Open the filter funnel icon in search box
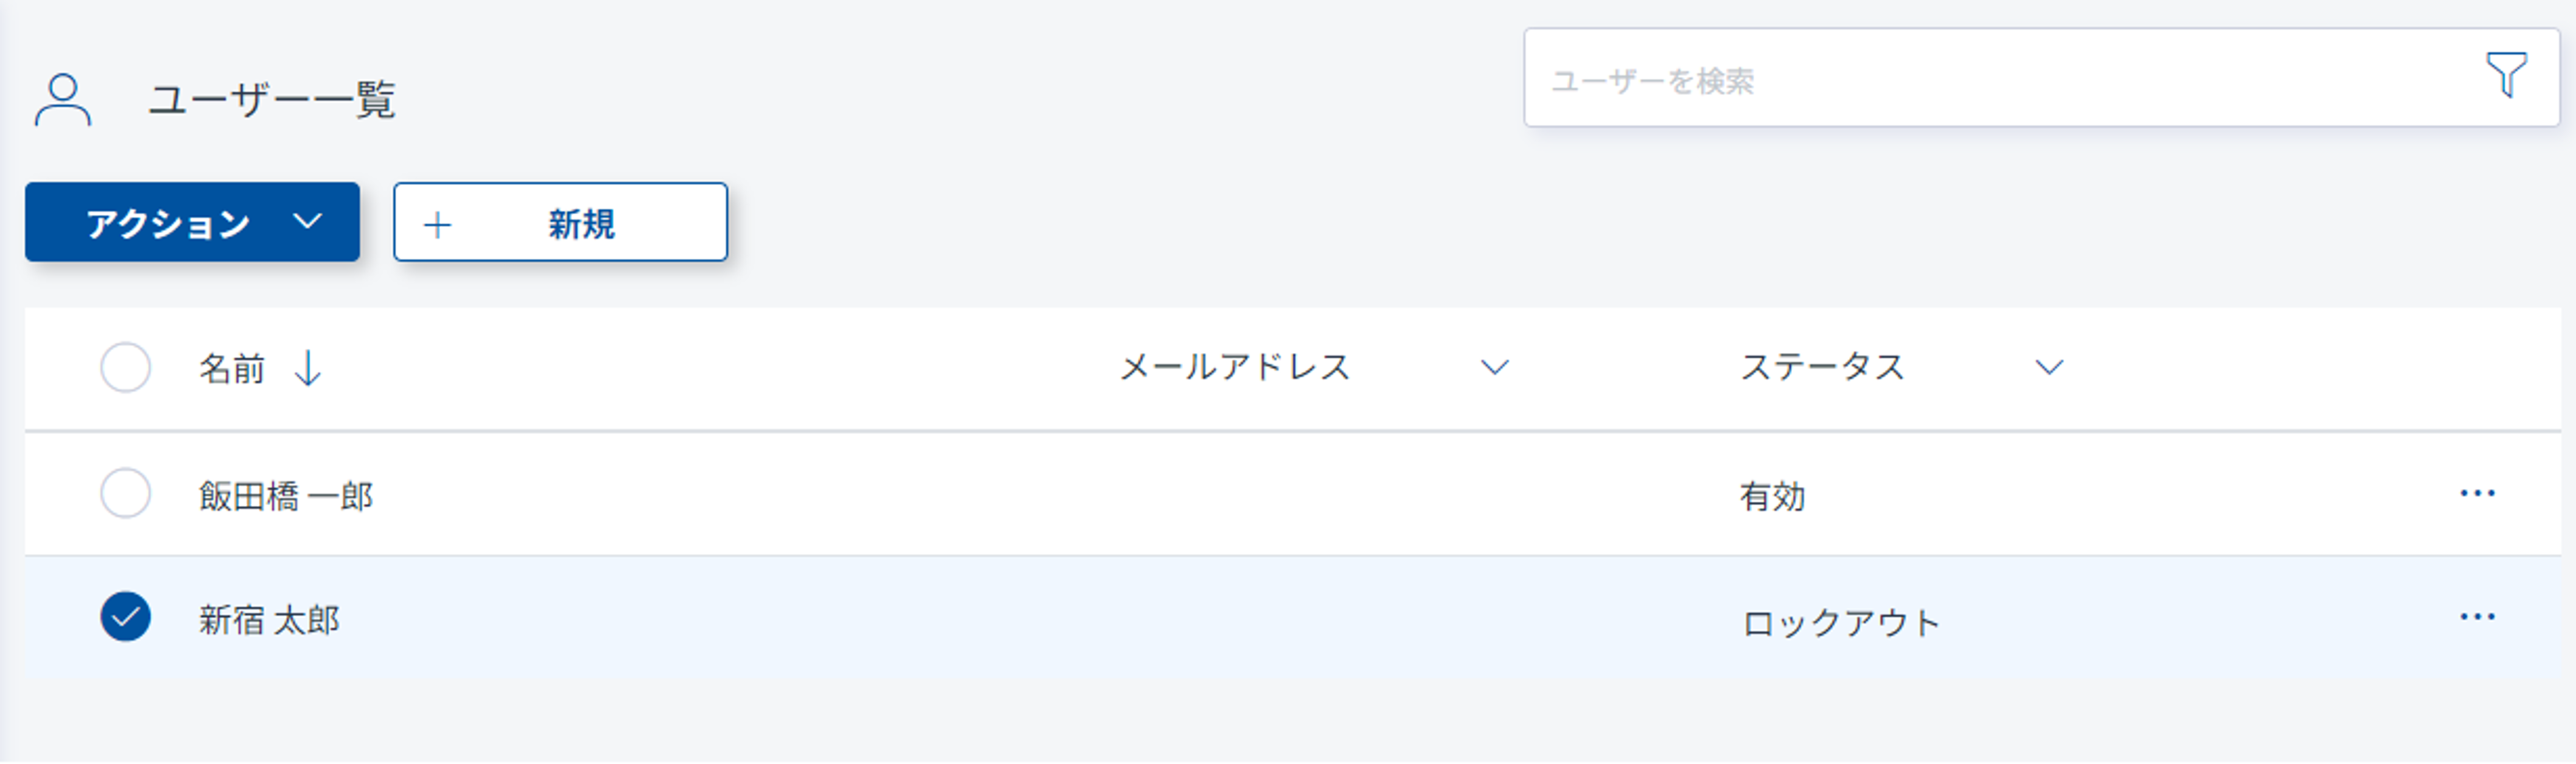The width and height of the screenshot is (2576, 764). click(x=2506, y=75)
